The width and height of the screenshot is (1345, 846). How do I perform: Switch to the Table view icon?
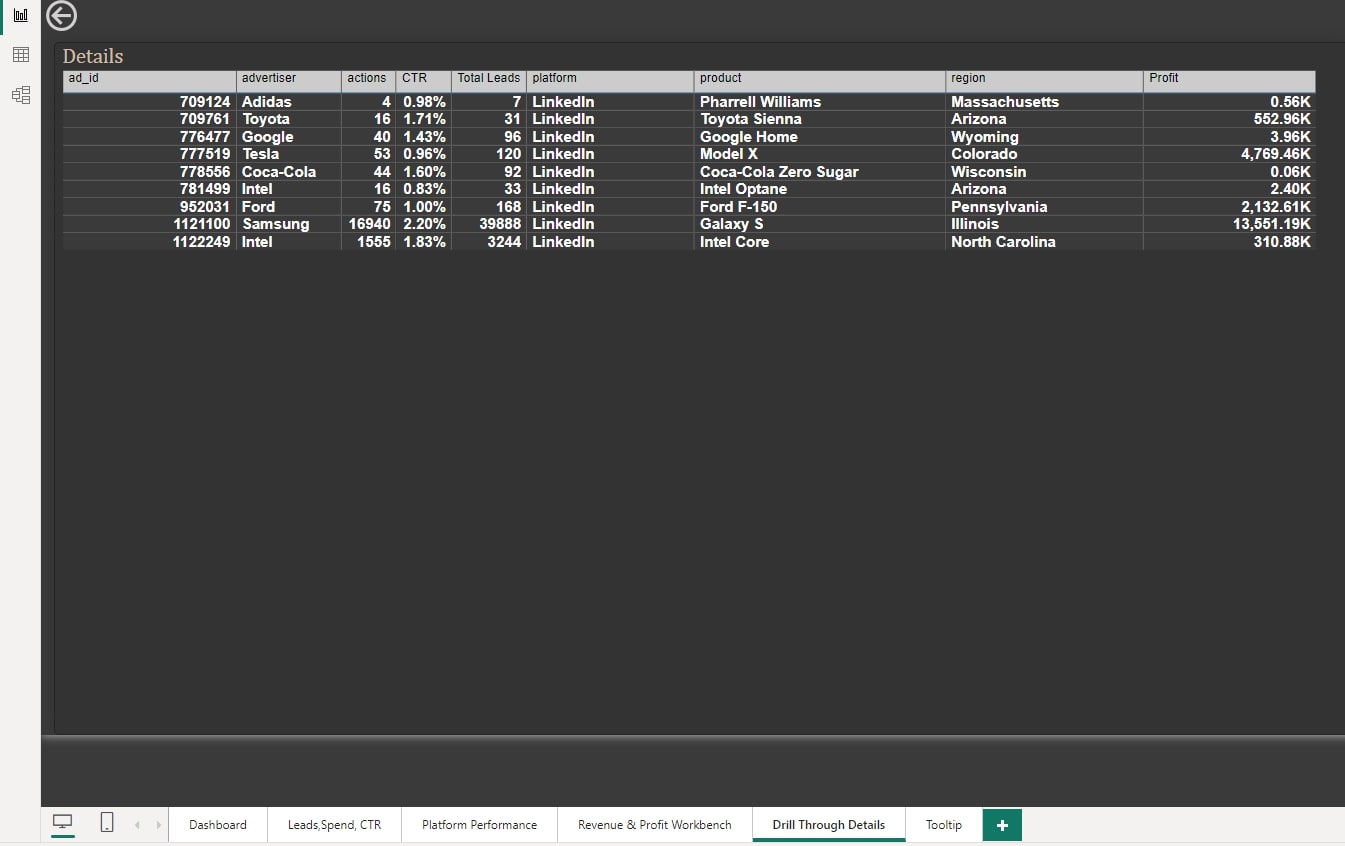pos(20,55)
